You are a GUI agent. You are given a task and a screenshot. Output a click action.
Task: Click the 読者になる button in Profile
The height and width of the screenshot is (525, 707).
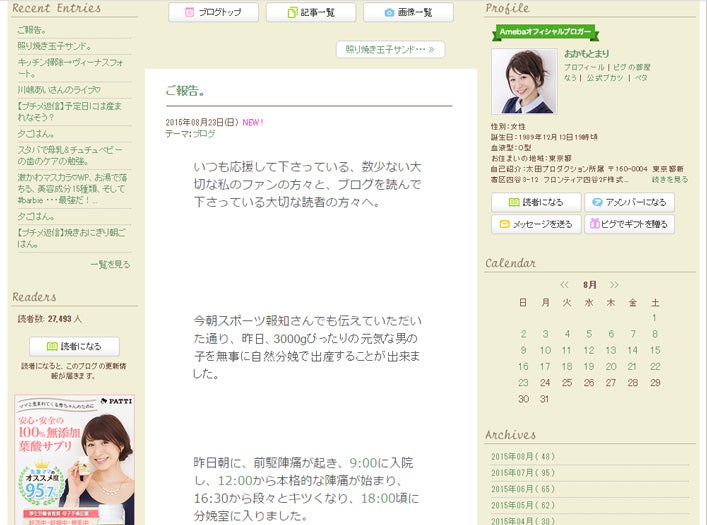pyautogui.click(x=536, y=203)
